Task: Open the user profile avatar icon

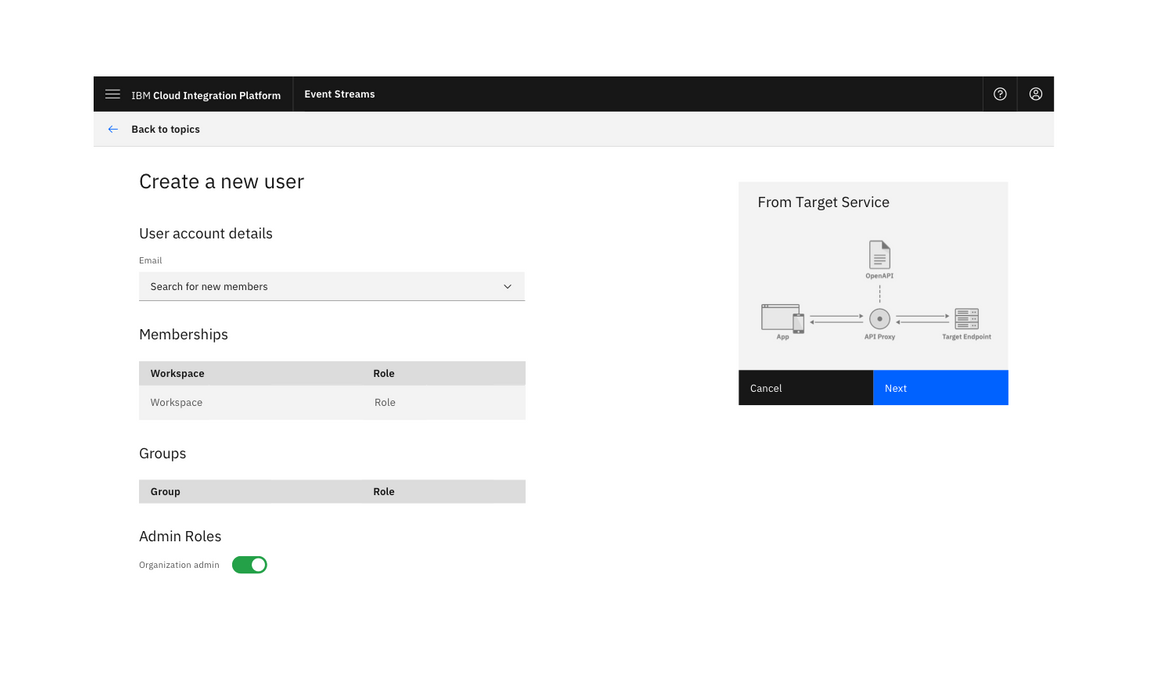Action: 1035,94
